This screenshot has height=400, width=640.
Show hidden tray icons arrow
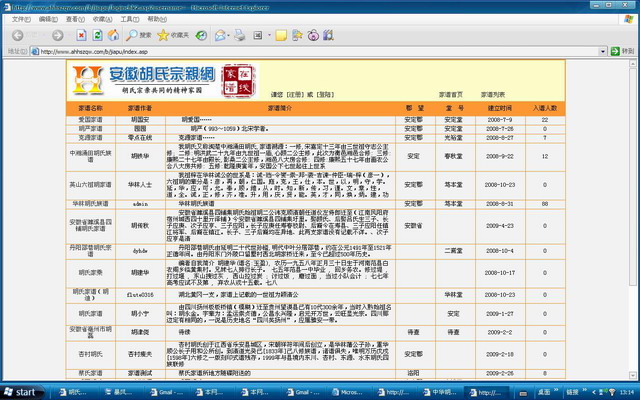click(594, 392)
